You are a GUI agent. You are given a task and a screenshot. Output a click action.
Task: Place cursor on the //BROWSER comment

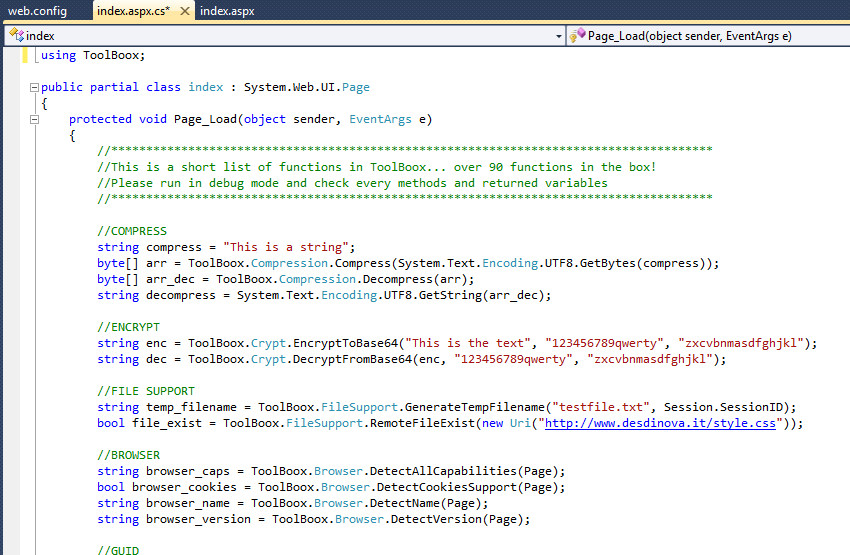(128, 455)
